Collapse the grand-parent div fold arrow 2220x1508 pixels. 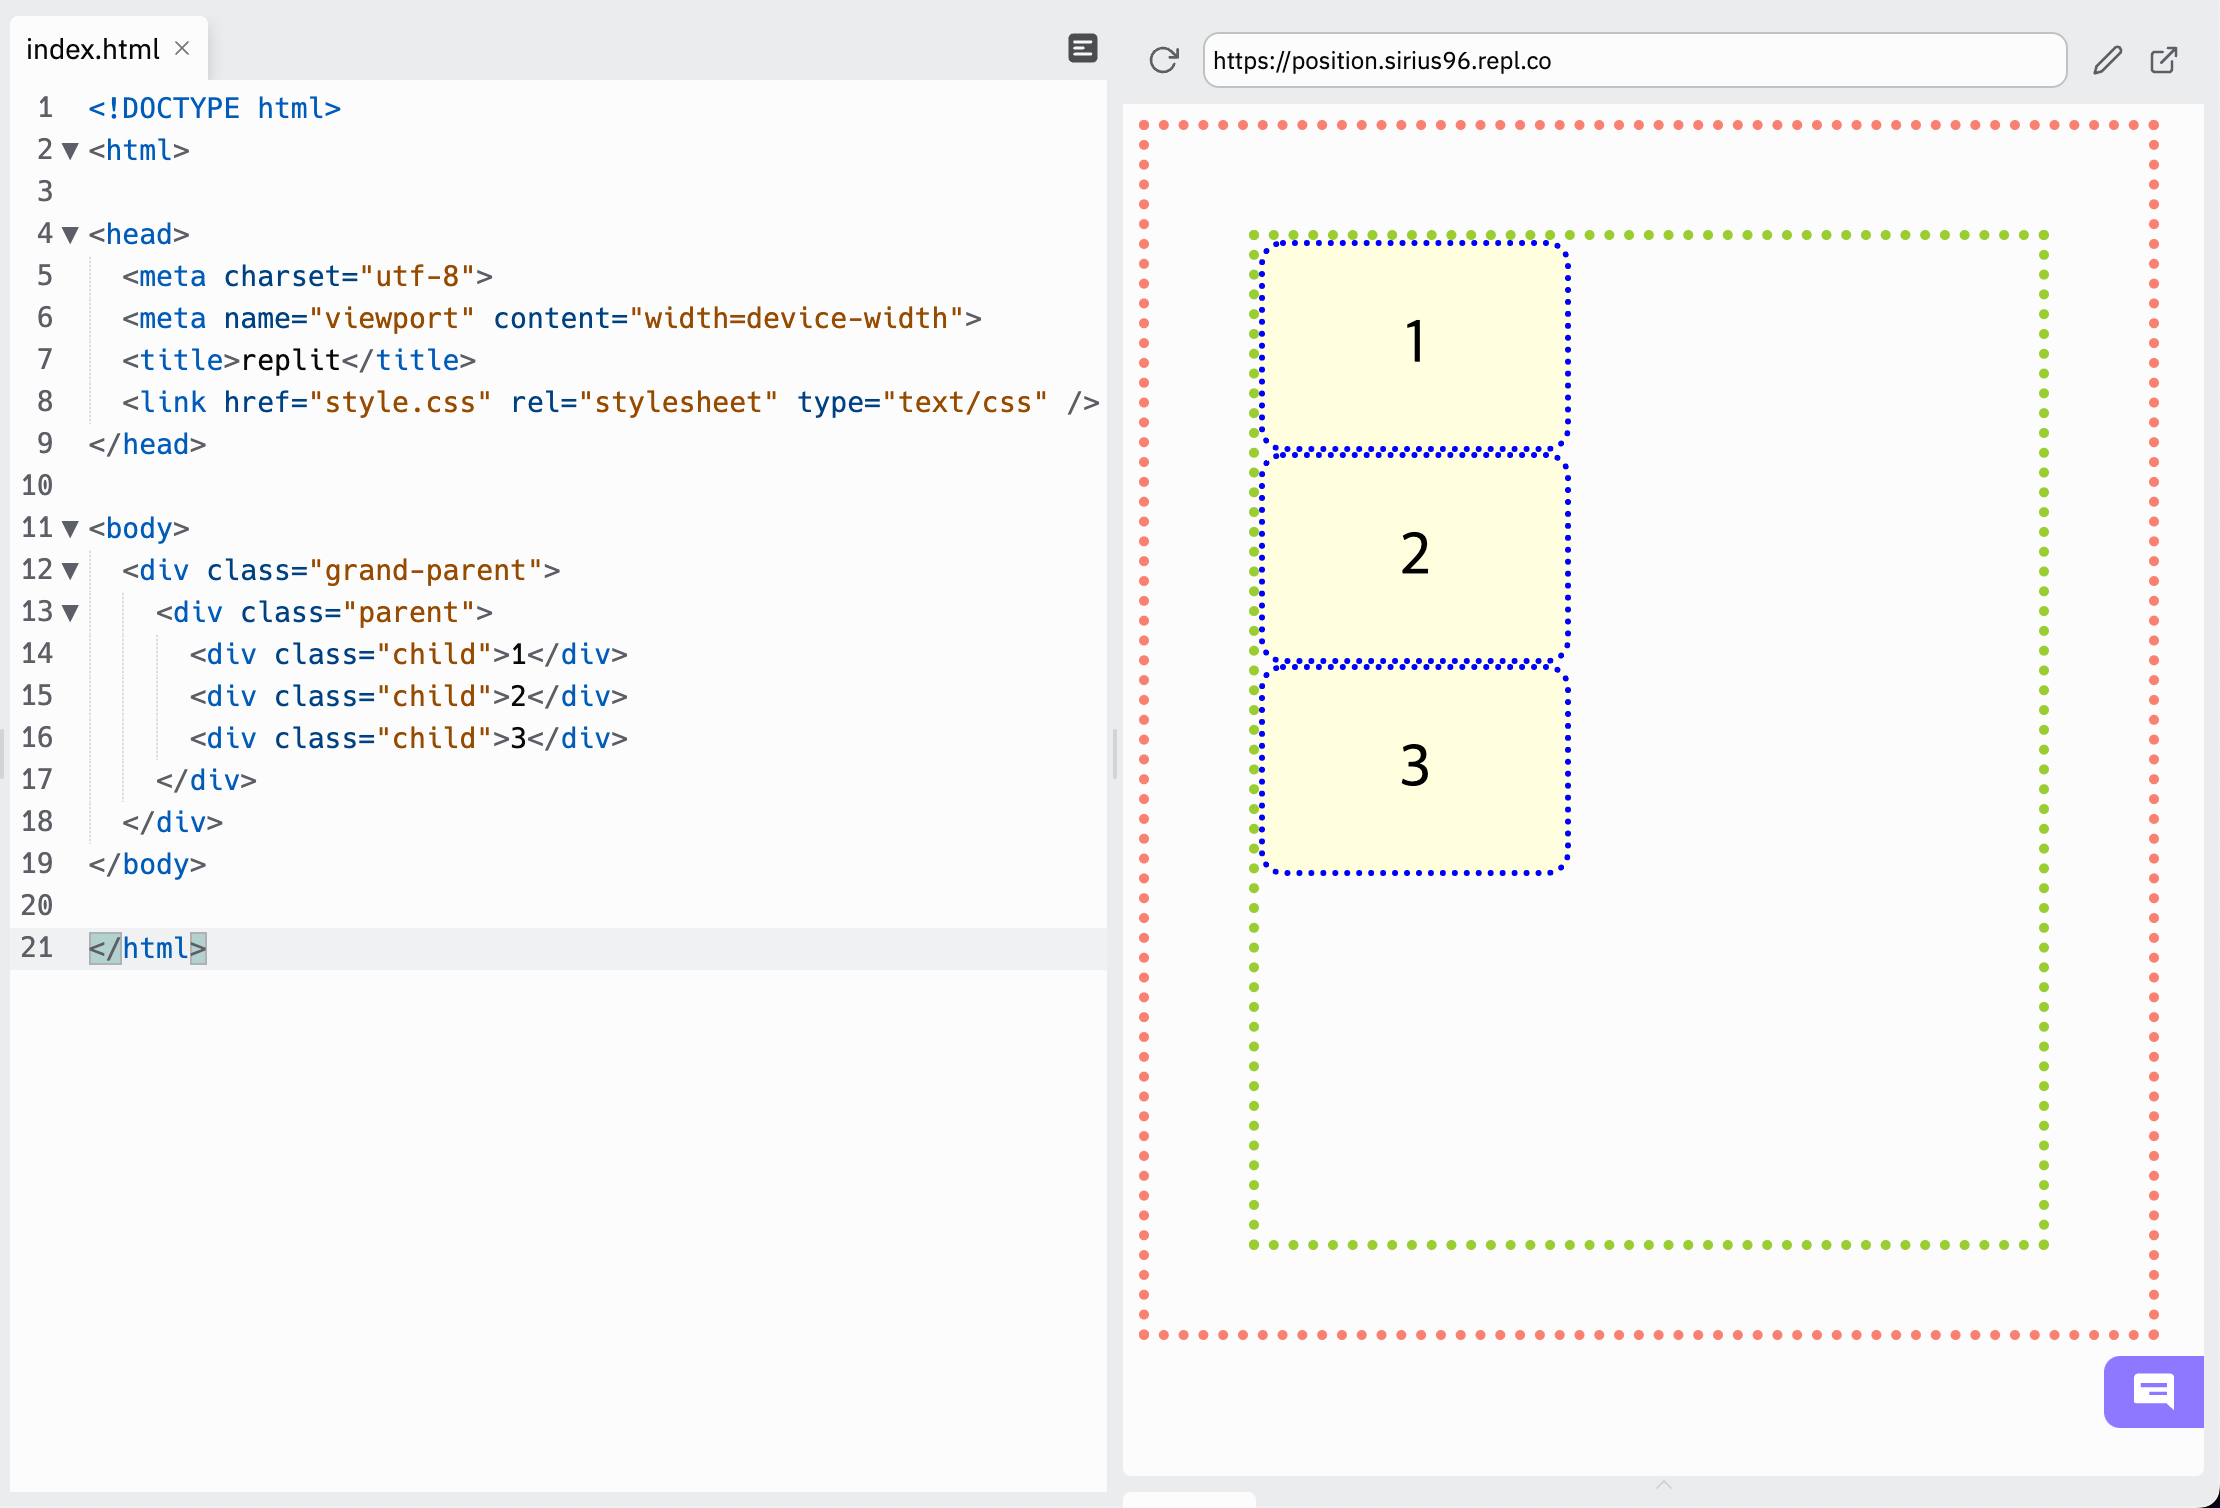click(70, 571)
